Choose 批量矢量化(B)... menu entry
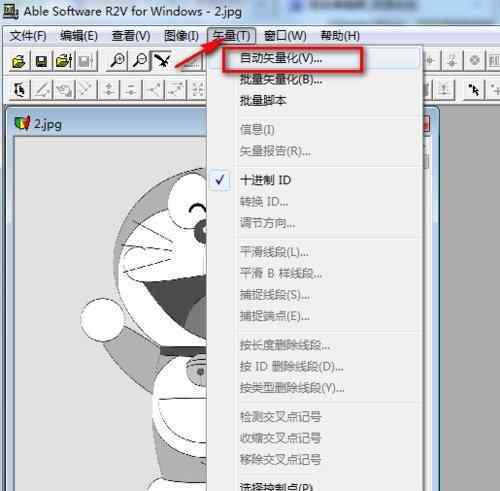Screen dimensions: 500x491 [315, 80]
